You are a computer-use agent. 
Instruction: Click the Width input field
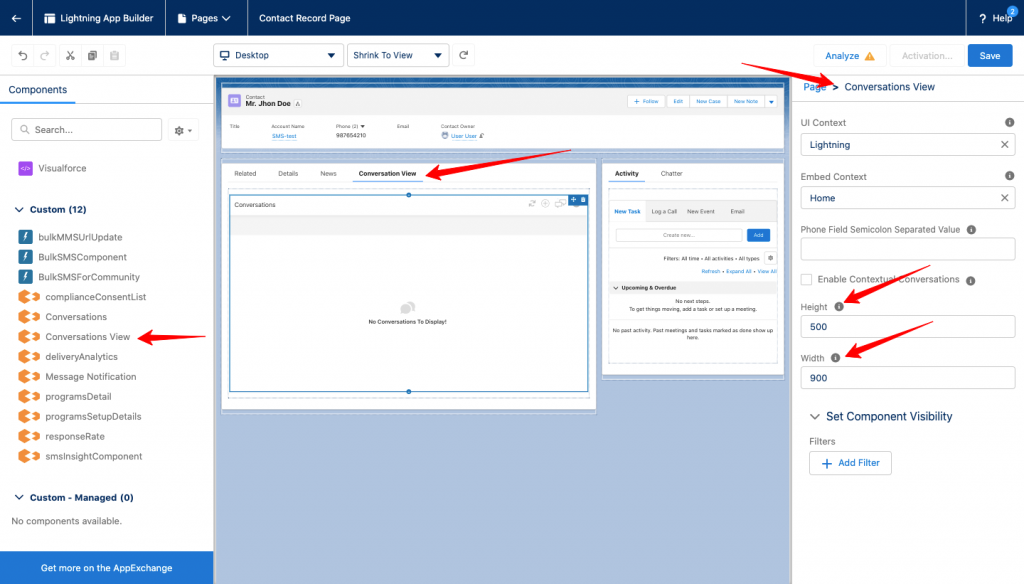point(907,378)
